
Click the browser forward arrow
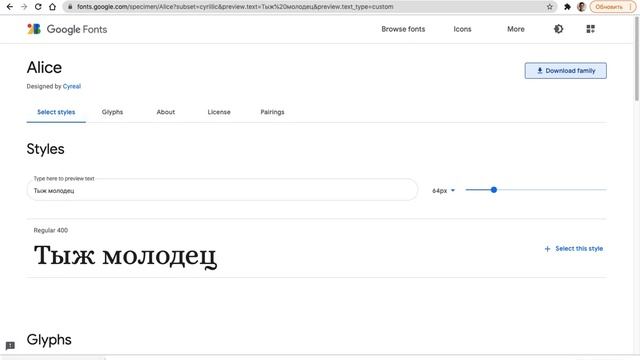[24, 7]
